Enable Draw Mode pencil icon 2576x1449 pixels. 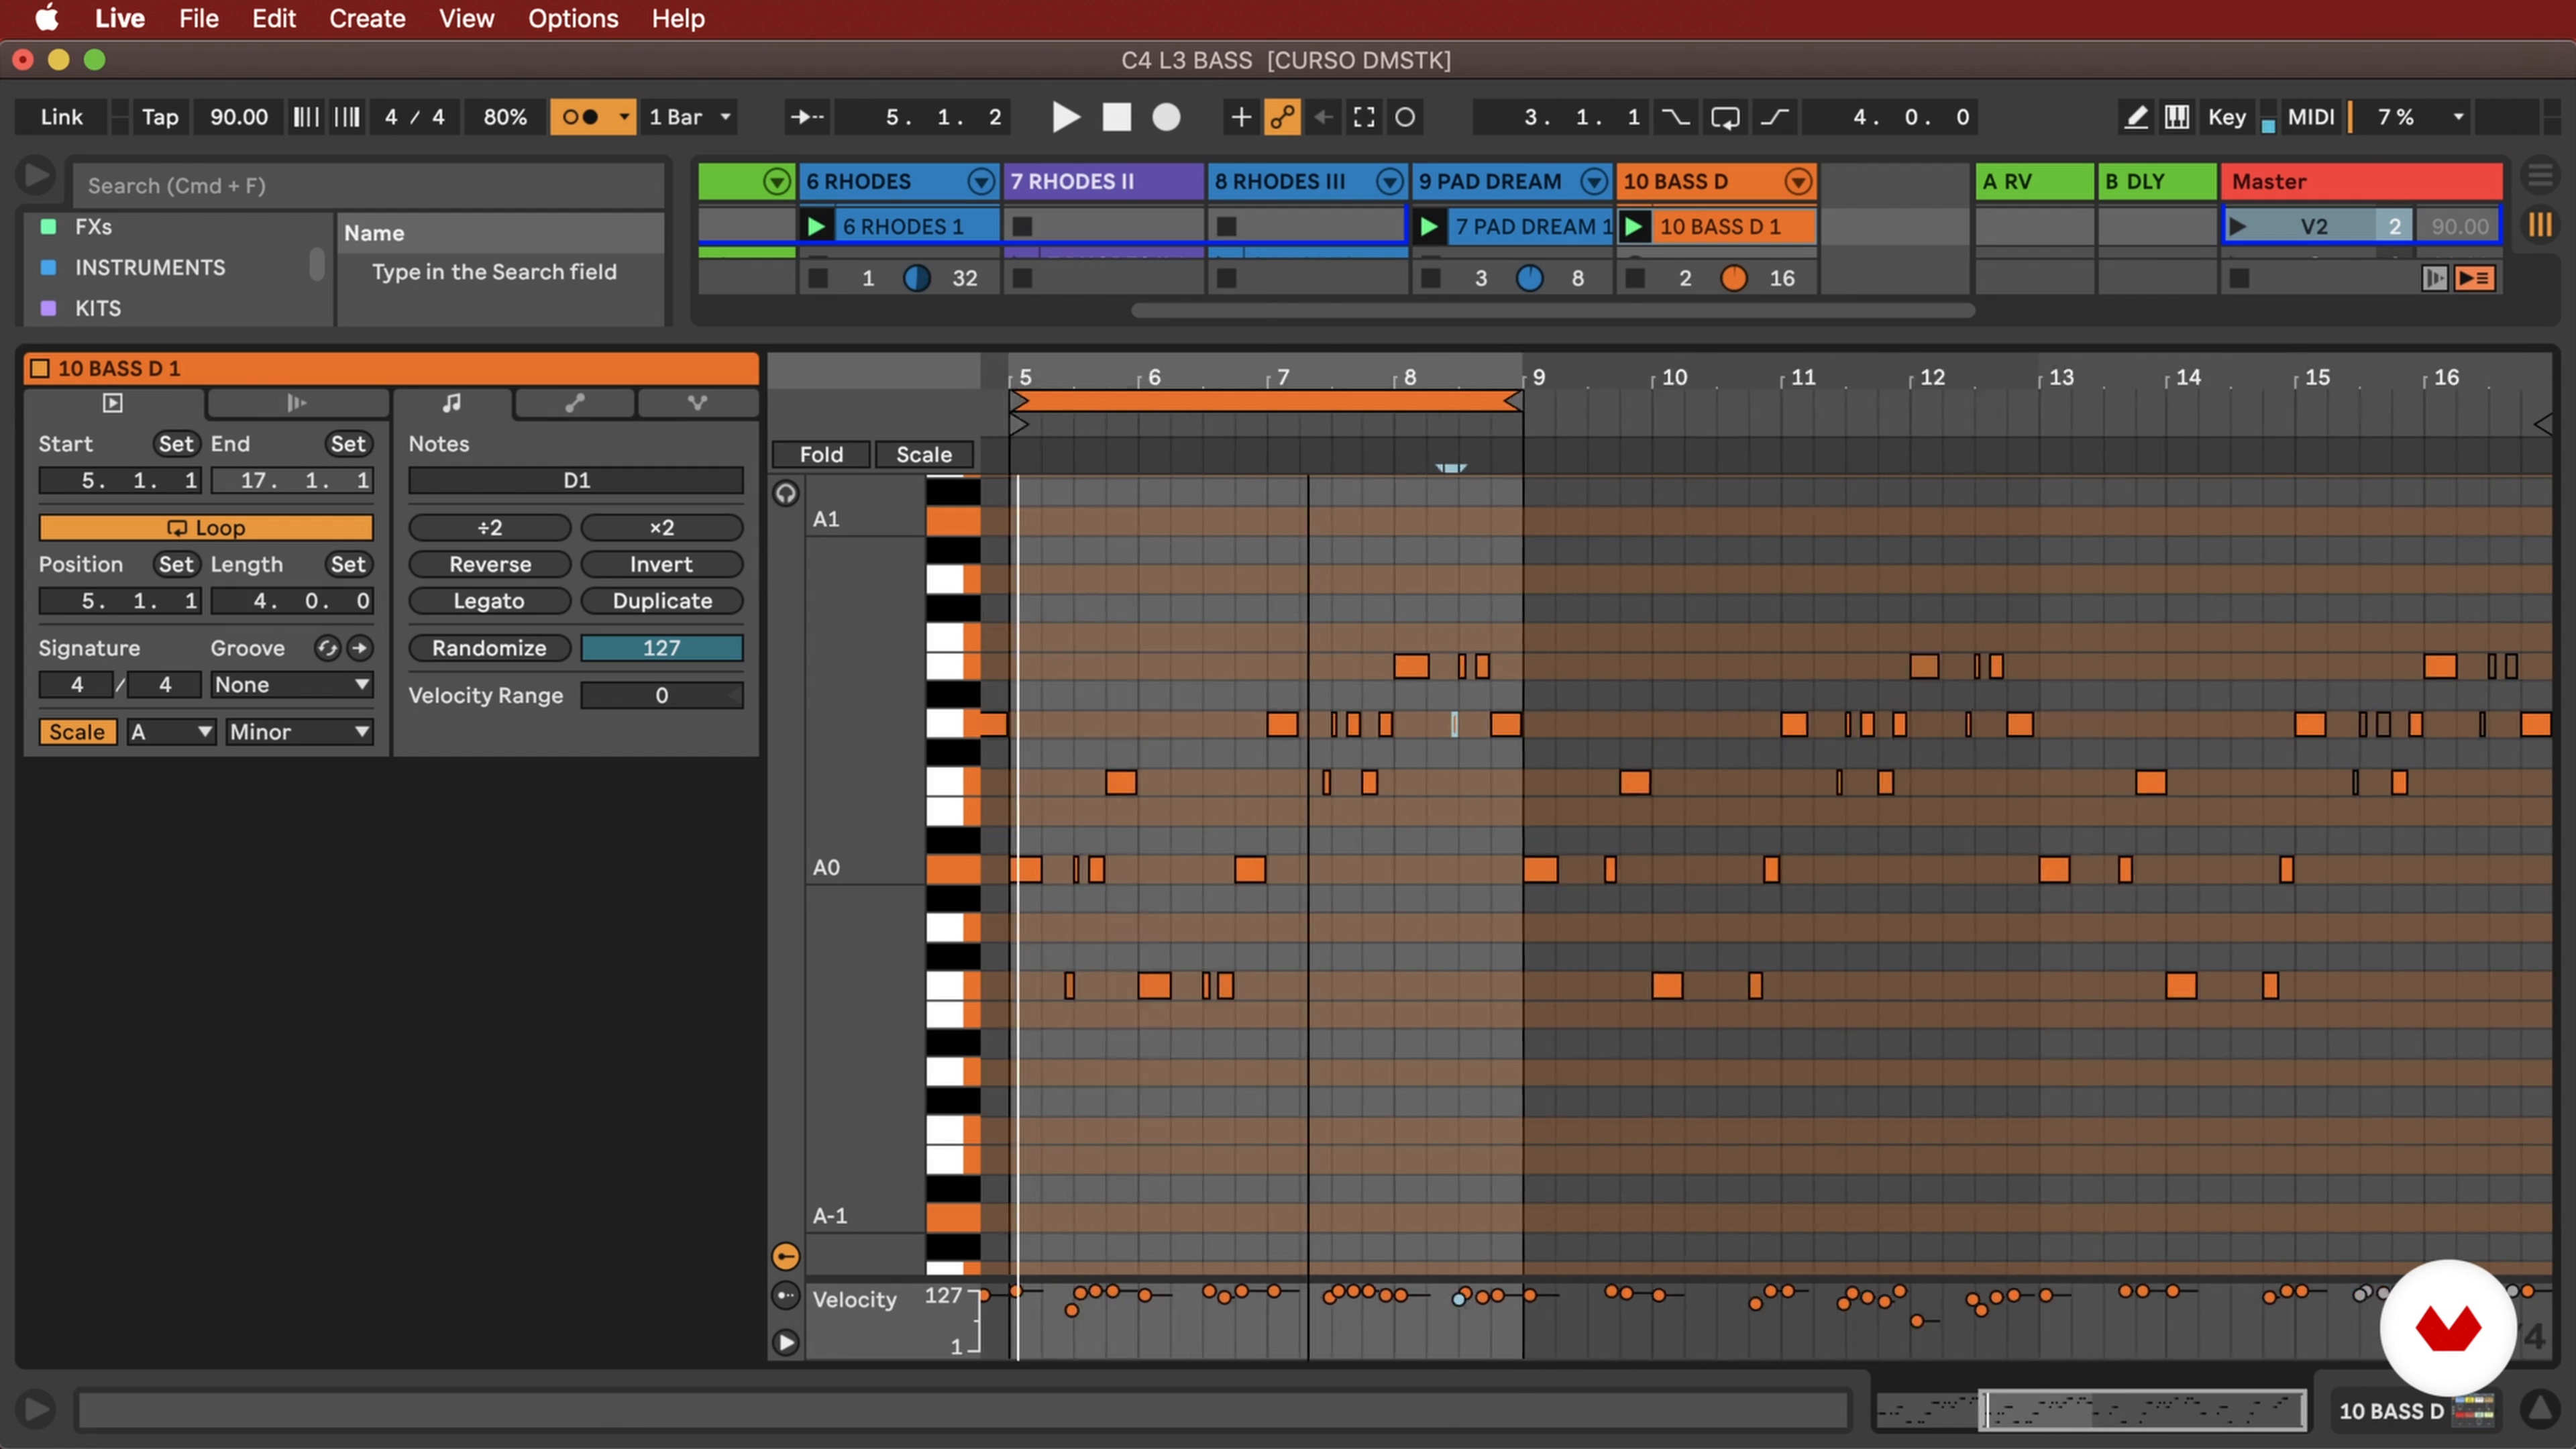point(2135,117)
